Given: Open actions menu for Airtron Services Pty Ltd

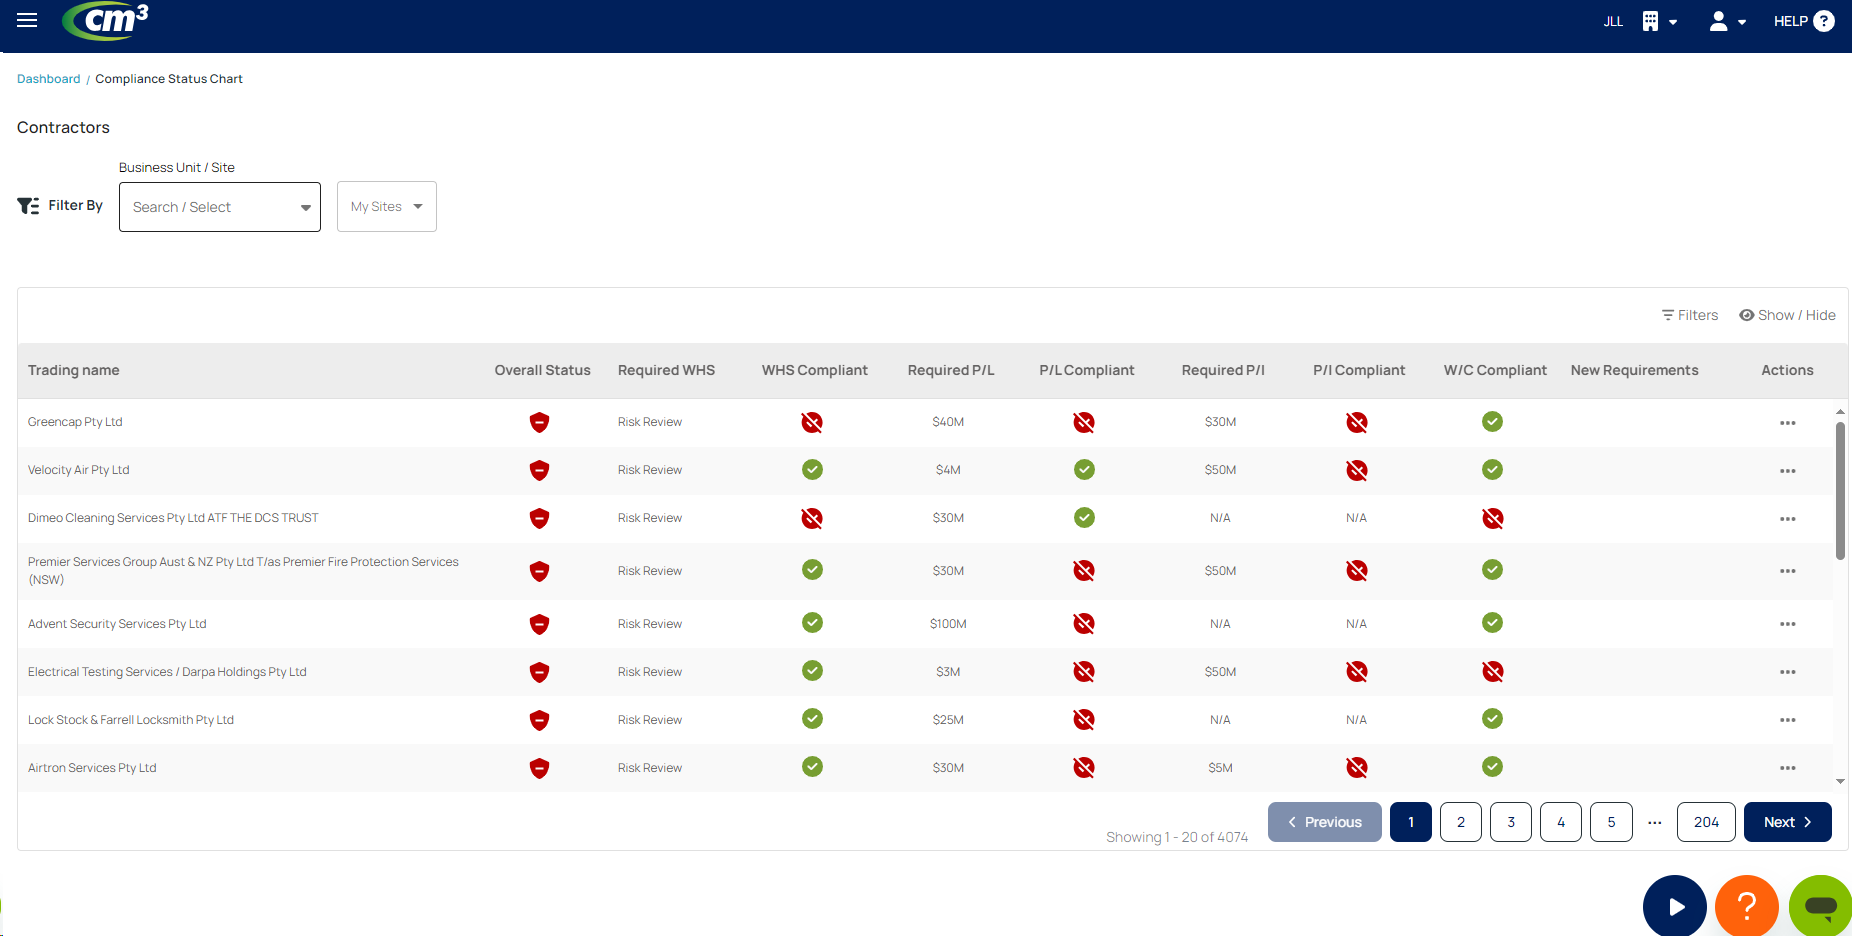Looking at the screenshot, I should (1787, 768).
